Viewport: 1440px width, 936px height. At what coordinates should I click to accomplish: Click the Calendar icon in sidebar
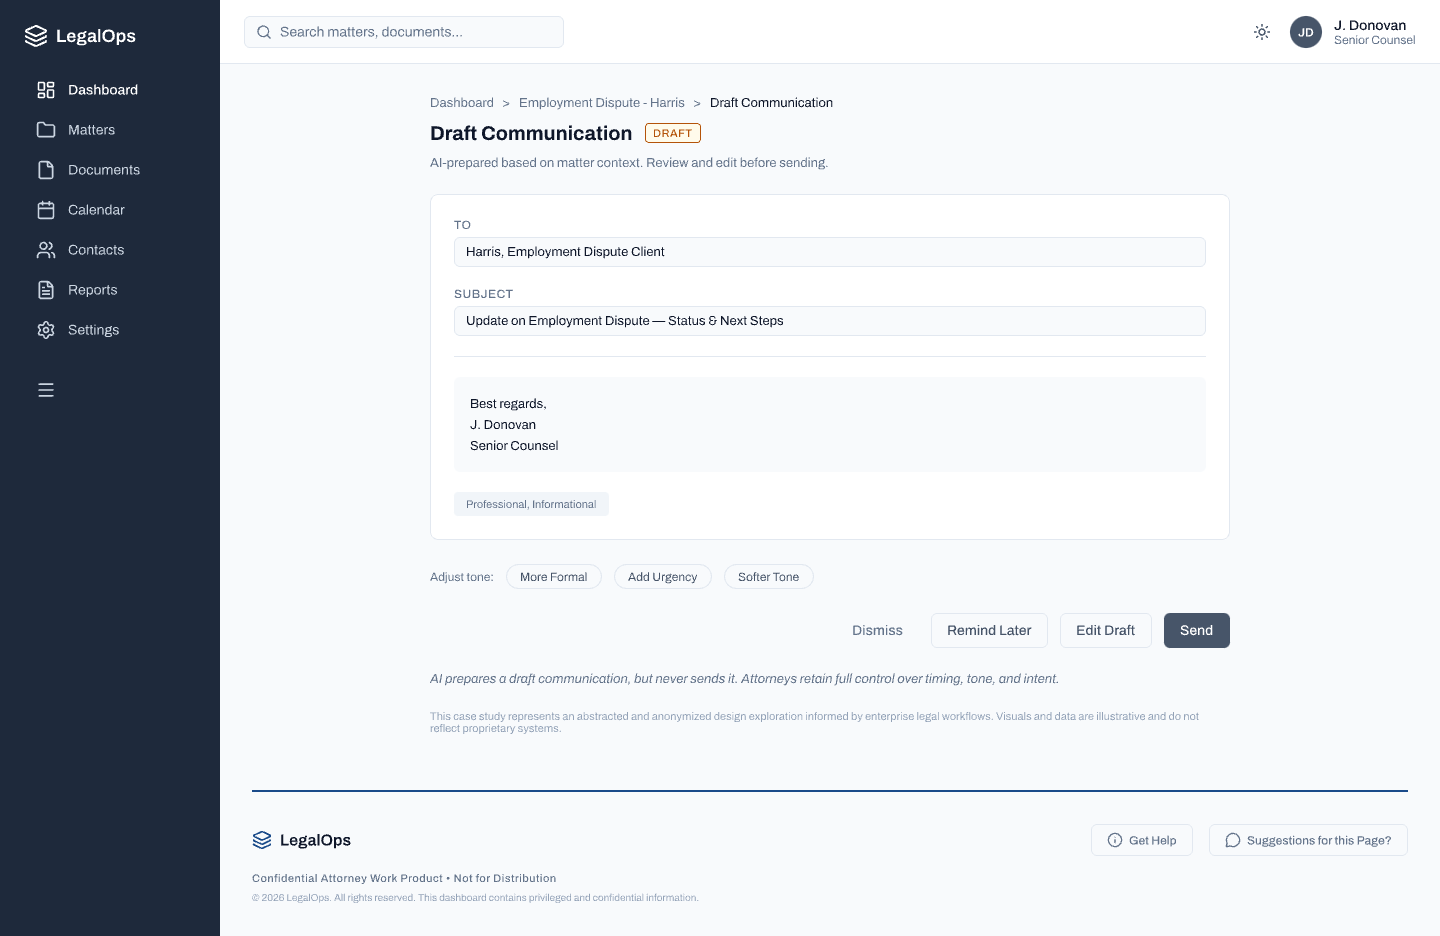46,209
